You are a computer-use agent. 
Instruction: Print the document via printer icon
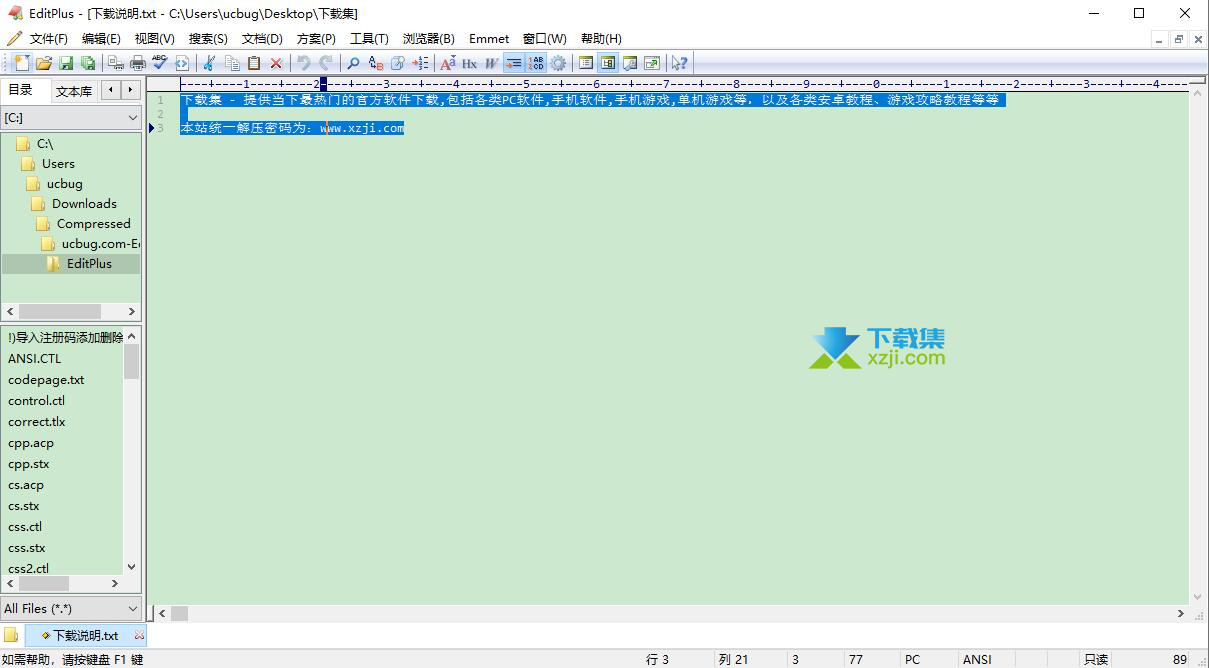(x=138, y=63)
